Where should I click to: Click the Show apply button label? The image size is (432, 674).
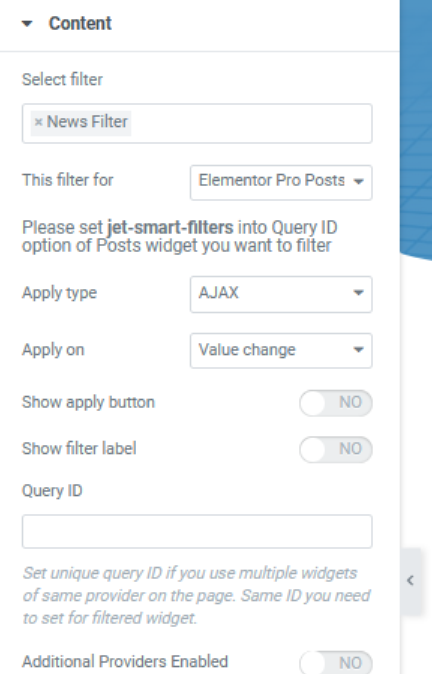88,403
